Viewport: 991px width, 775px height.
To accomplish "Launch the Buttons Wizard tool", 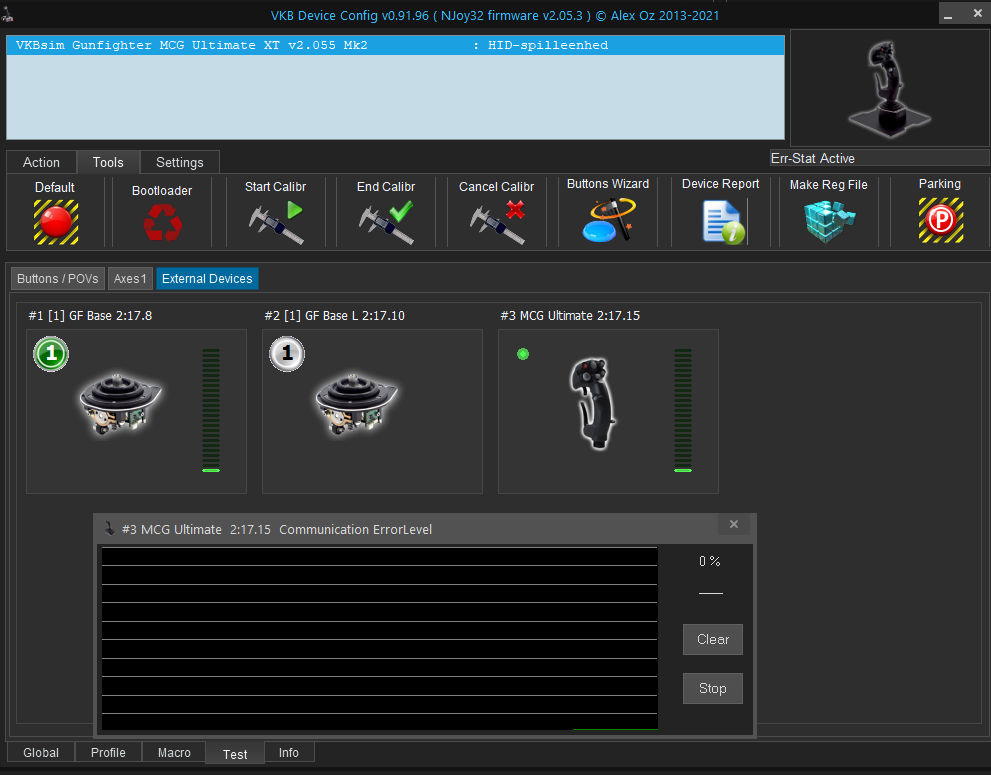I will click(608, 220).
